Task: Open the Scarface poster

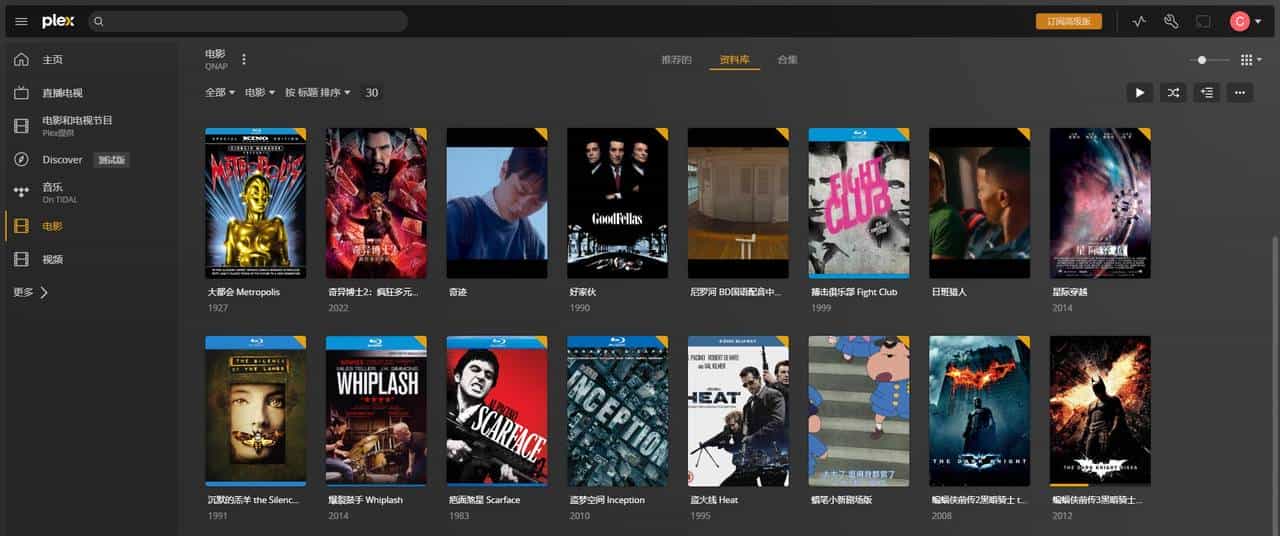Action: click(497, 411)
